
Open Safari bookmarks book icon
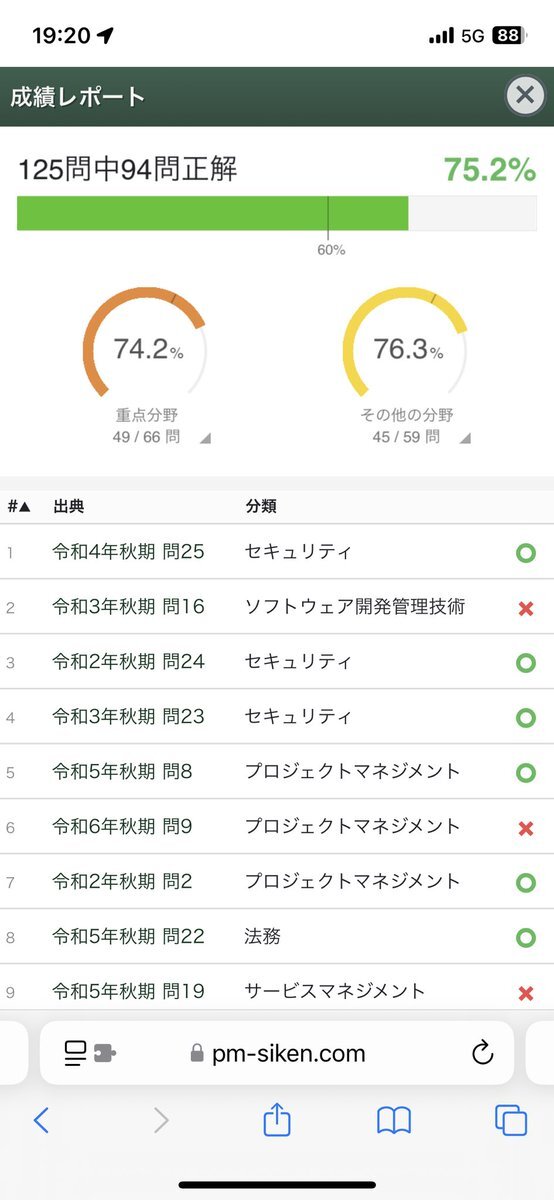tap(394, 1120)
